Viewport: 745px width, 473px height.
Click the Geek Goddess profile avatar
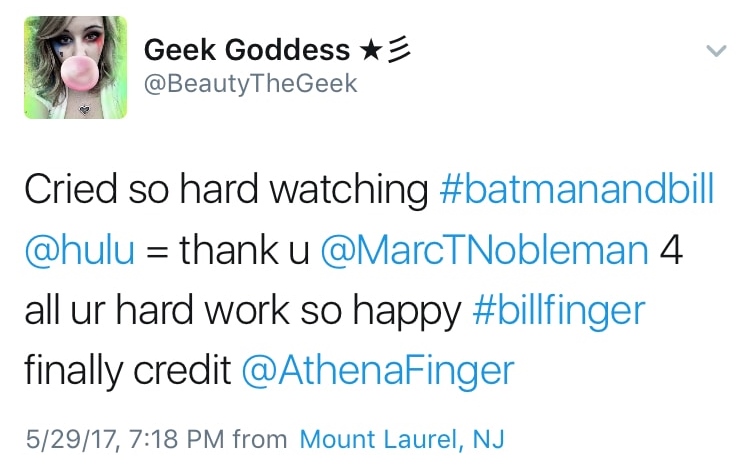[76, 68]
